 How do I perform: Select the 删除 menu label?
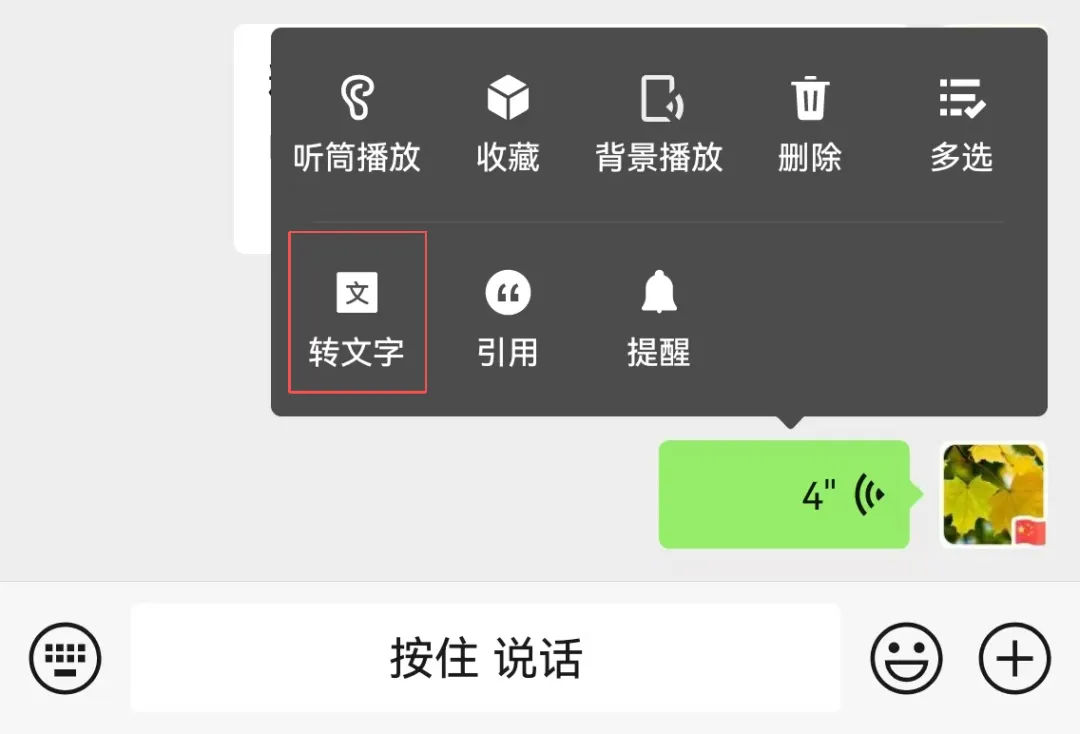click(810, 158)
